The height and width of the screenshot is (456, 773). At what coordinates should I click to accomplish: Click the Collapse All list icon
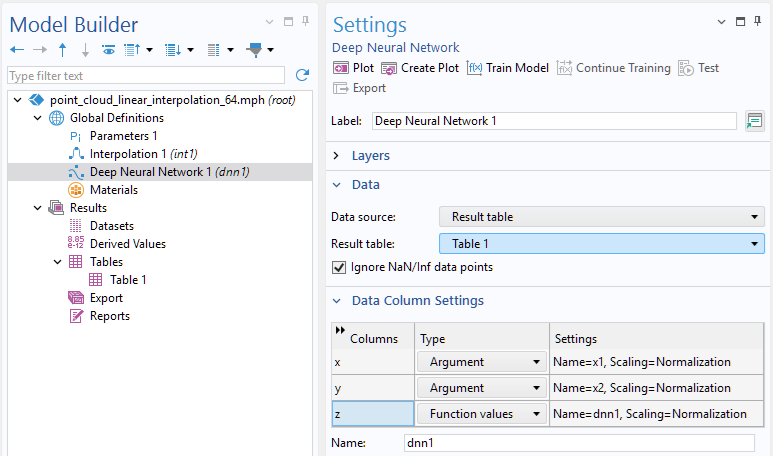coord(132,50)
